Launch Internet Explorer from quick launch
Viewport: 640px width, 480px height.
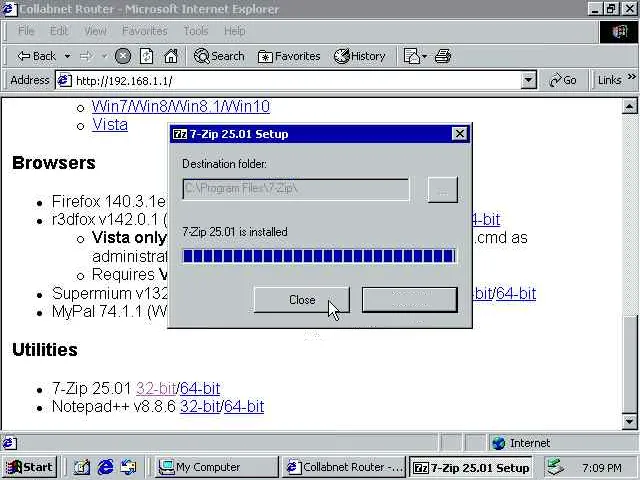(x=105, y=467)
